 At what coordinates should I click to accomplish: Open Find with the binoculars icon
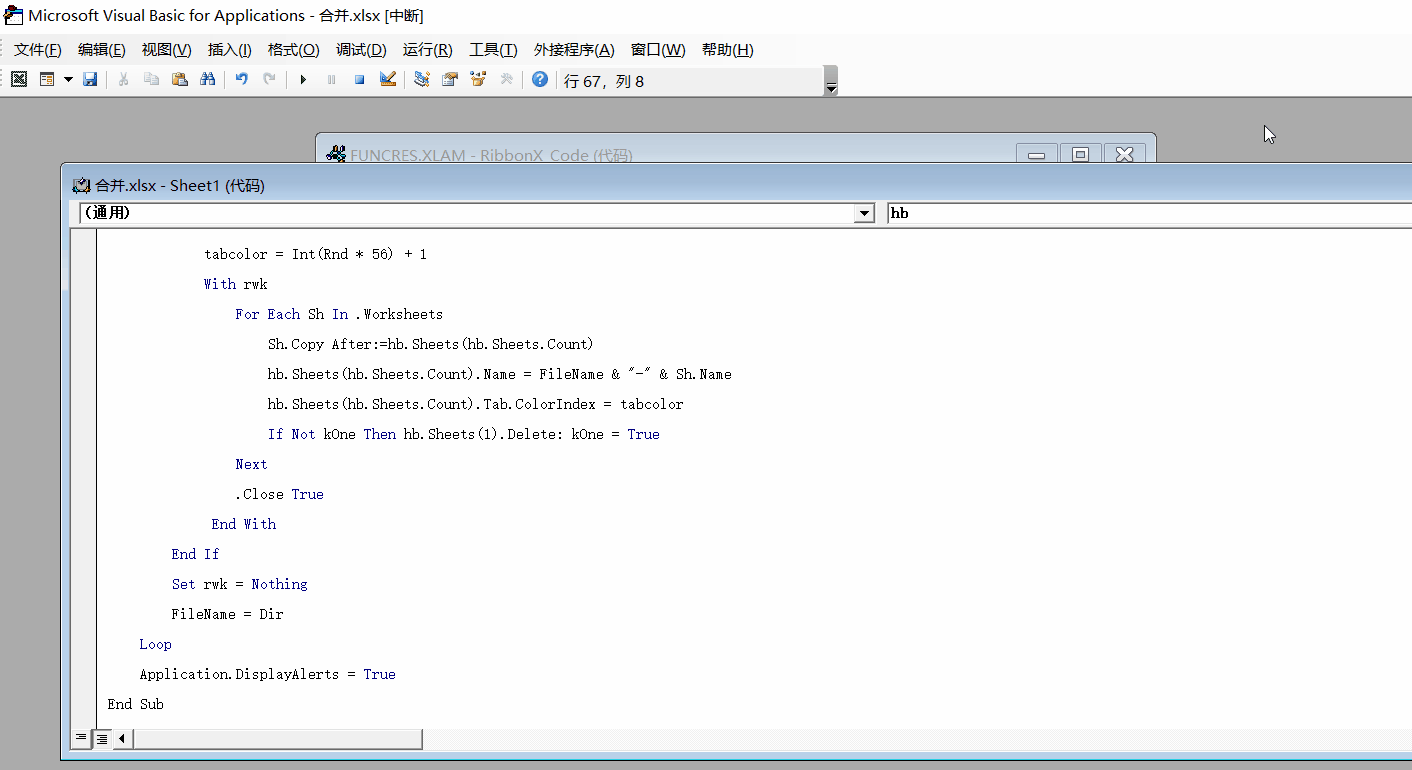point(208,79)
